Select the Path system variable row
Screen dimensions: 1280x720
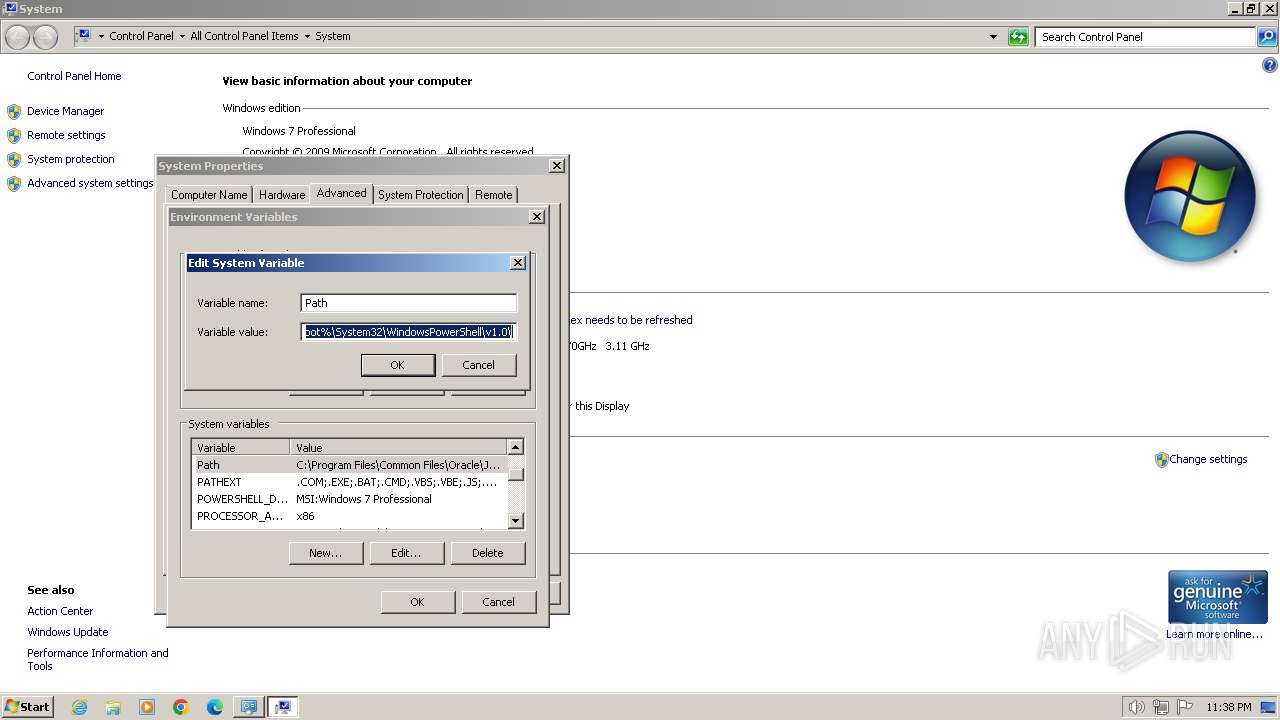pos(350,465)
